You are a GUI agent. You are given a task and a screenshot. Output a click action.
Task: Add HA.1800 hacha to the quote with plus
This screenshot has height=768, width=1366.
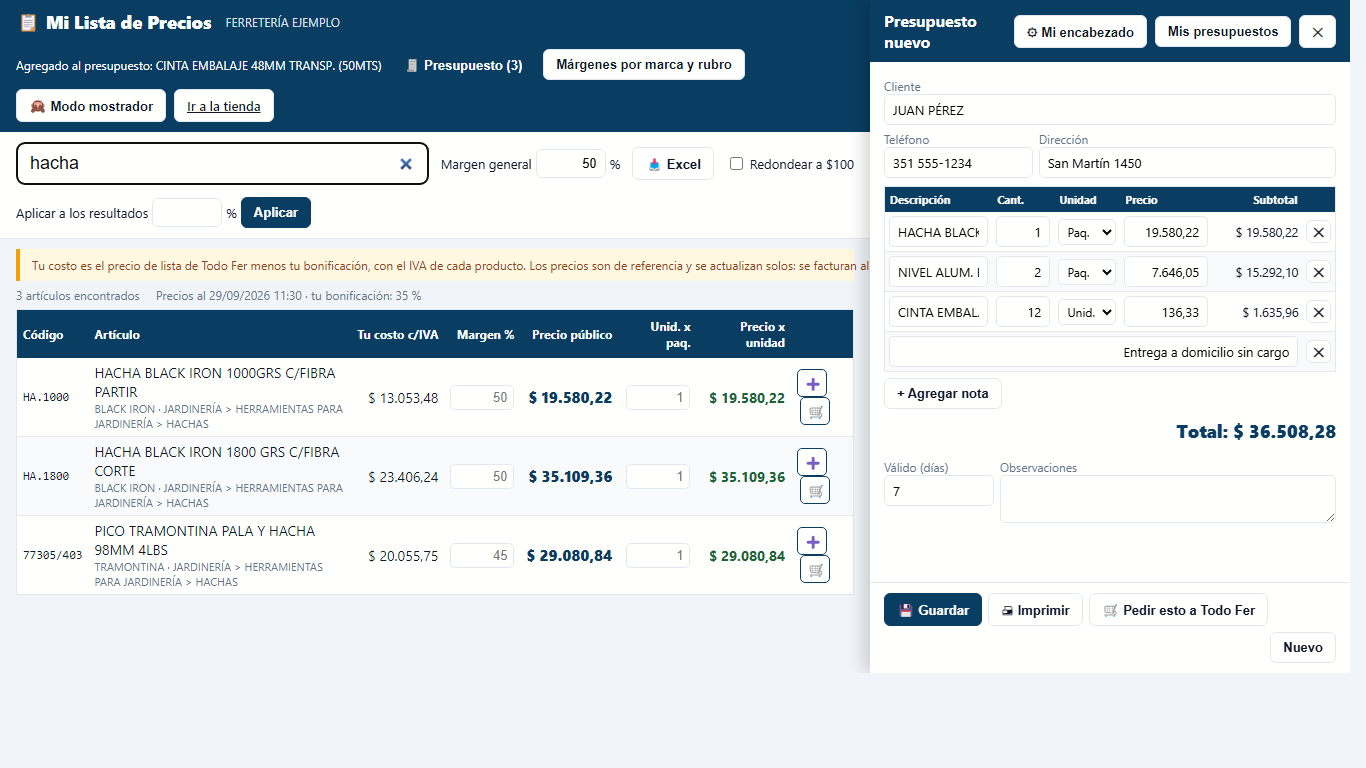pyautogui.click(x=812, y=462)
